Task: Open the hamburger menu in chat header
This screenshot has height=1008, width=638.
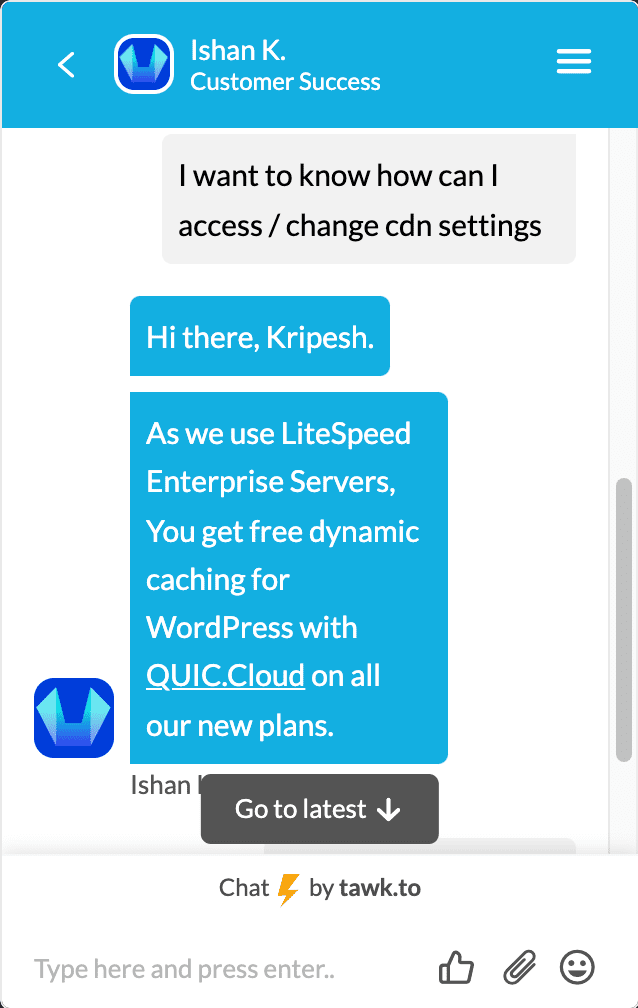Action: coord(574,63)
